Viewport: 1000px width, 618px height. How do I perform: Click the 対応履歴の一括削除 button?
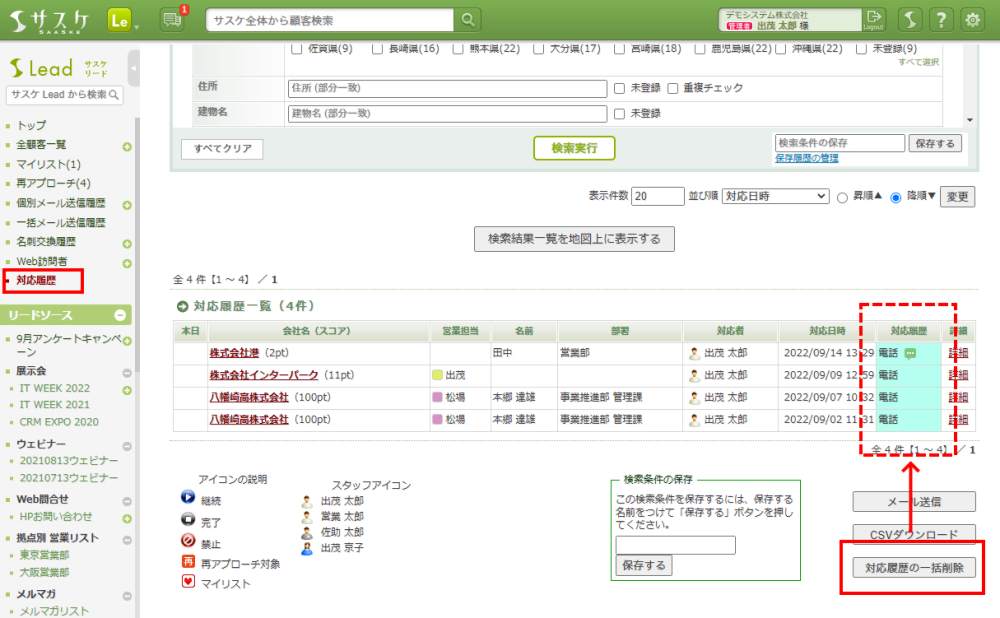(913, 568)
